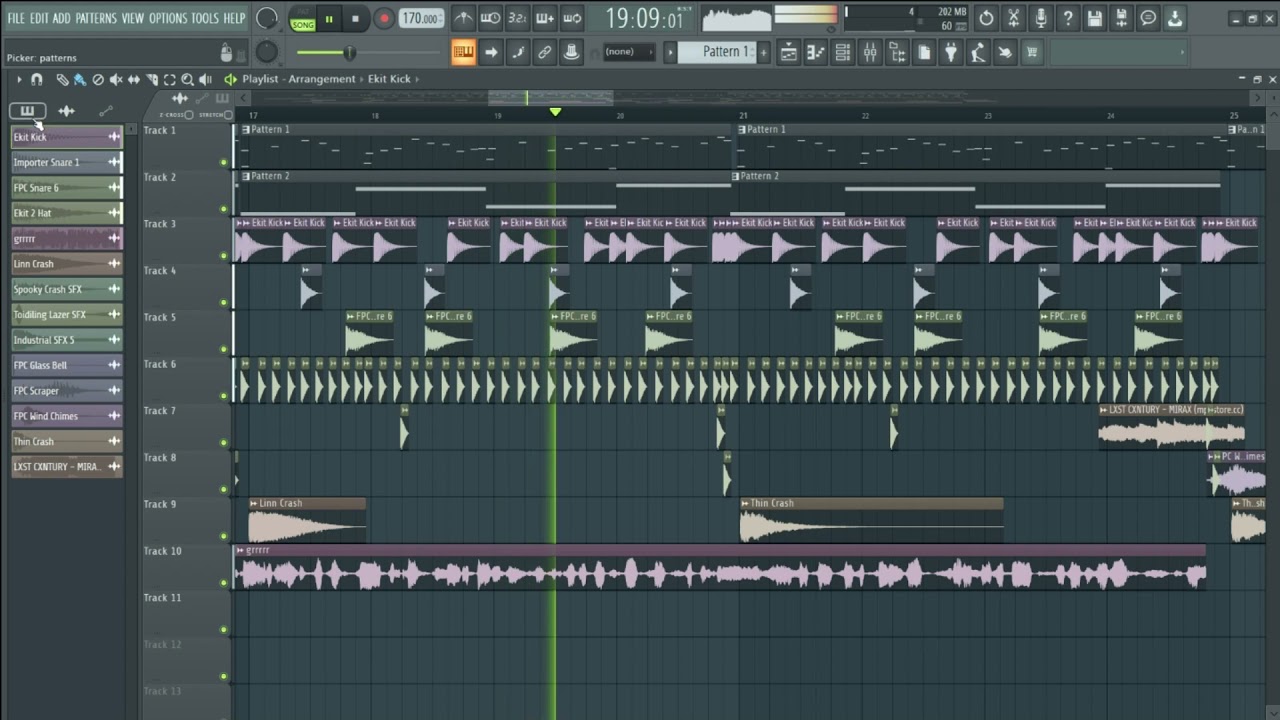This screenshot has height=720, width=1280.
Task: Toggle PAT/SONG mode switch
Action: click(x=303, y=18)
